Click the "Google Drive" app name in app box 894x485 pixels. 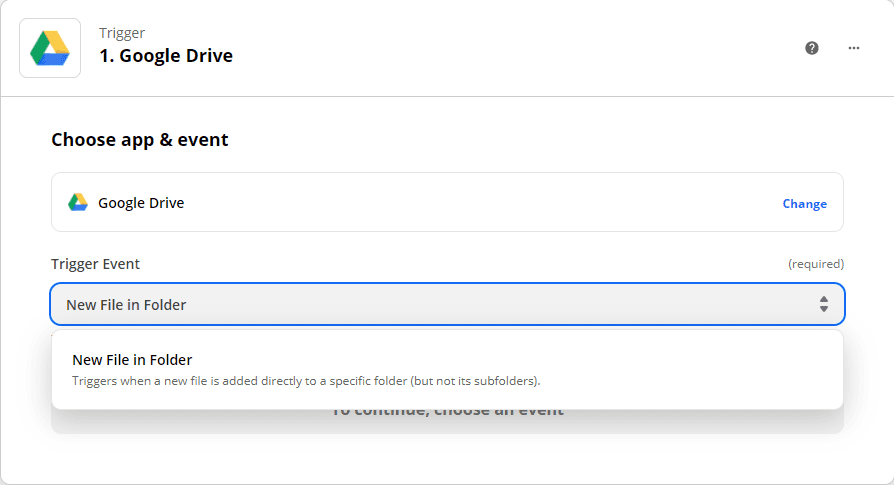pos(141,203)
